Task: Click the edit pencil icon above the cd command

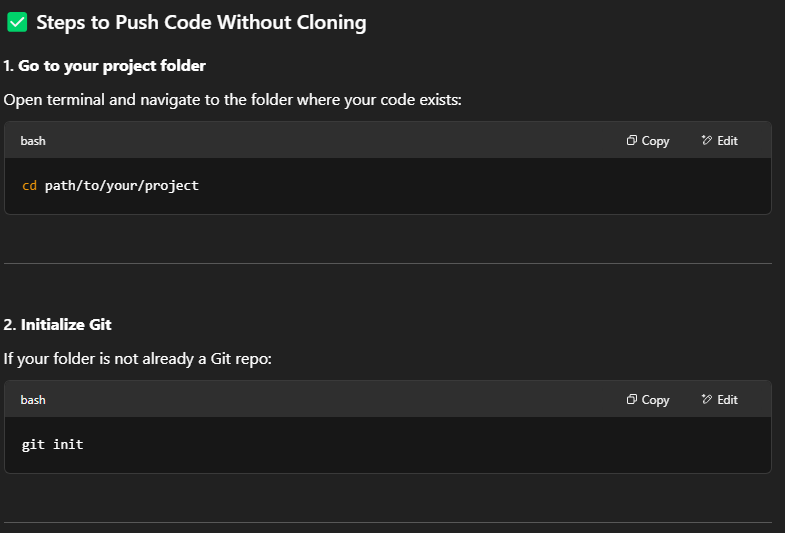Action: pyautogui.click(x=707, y=141)
